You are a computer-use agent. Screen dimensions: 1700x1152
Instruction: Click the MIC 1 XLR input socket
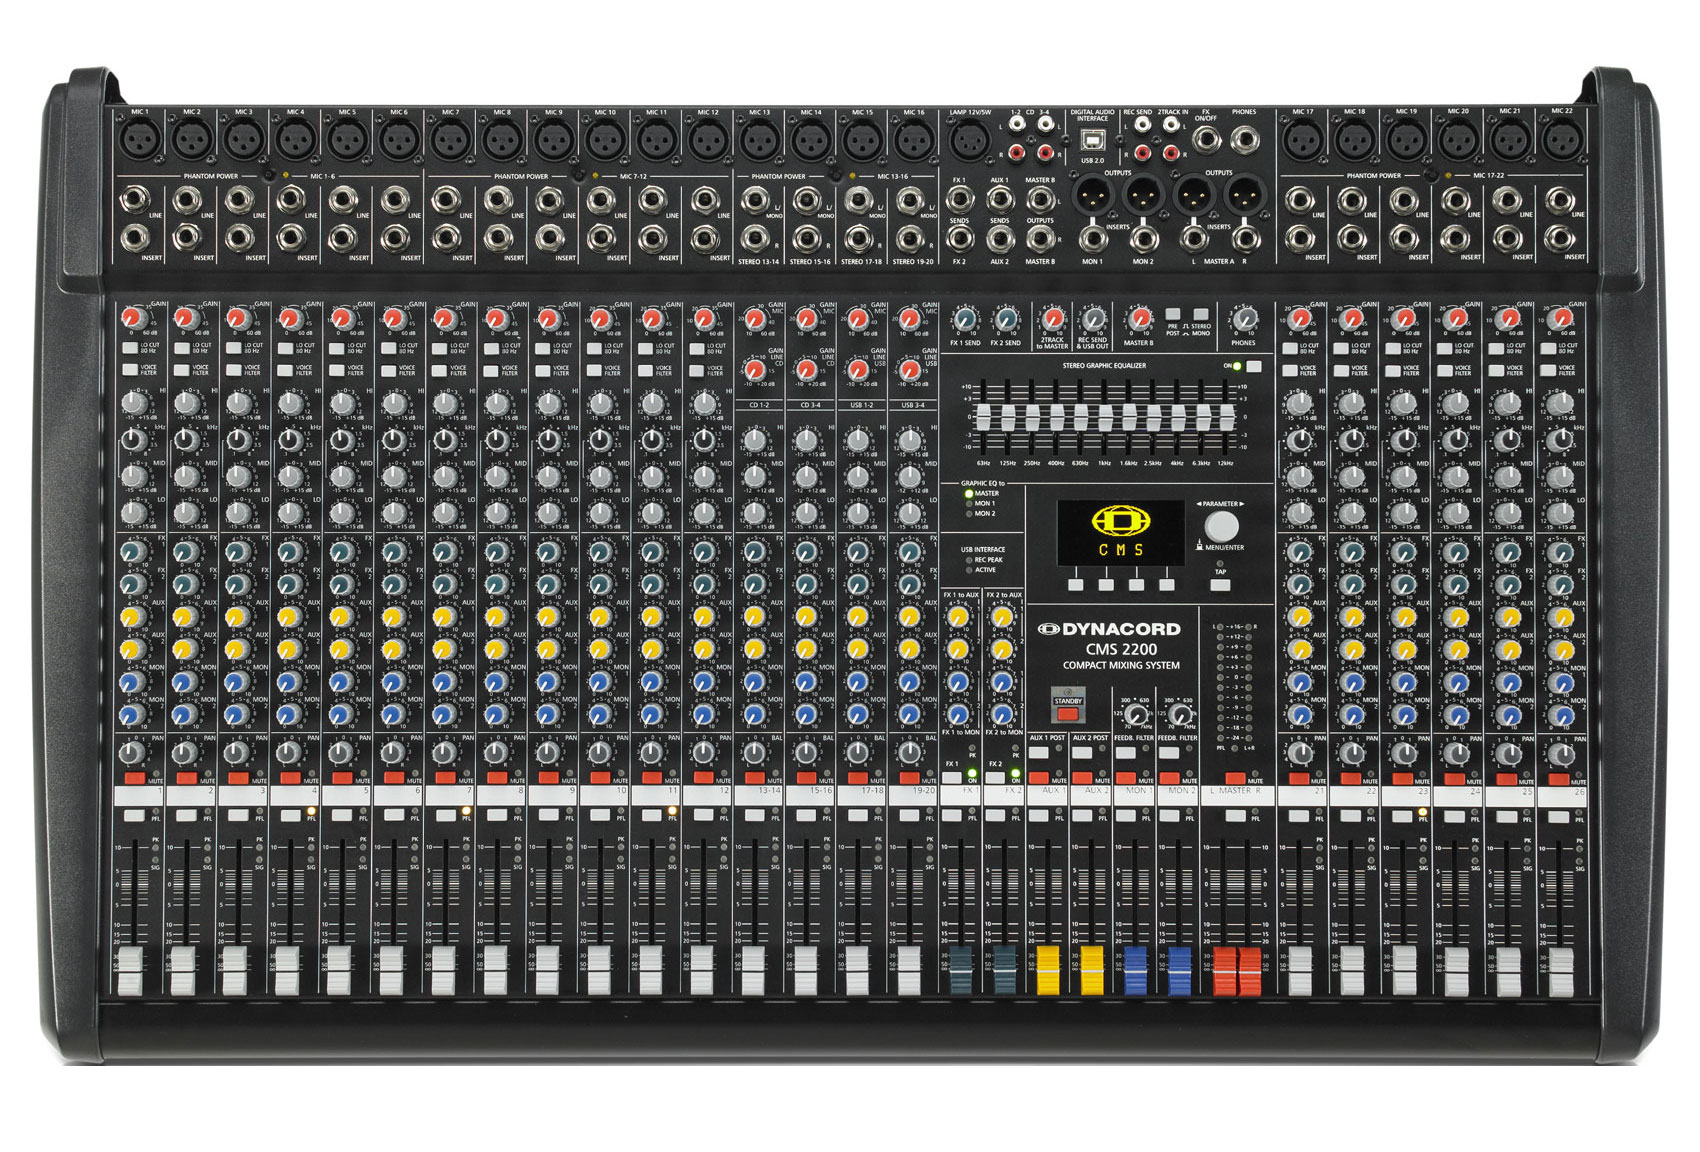point(140,139)
